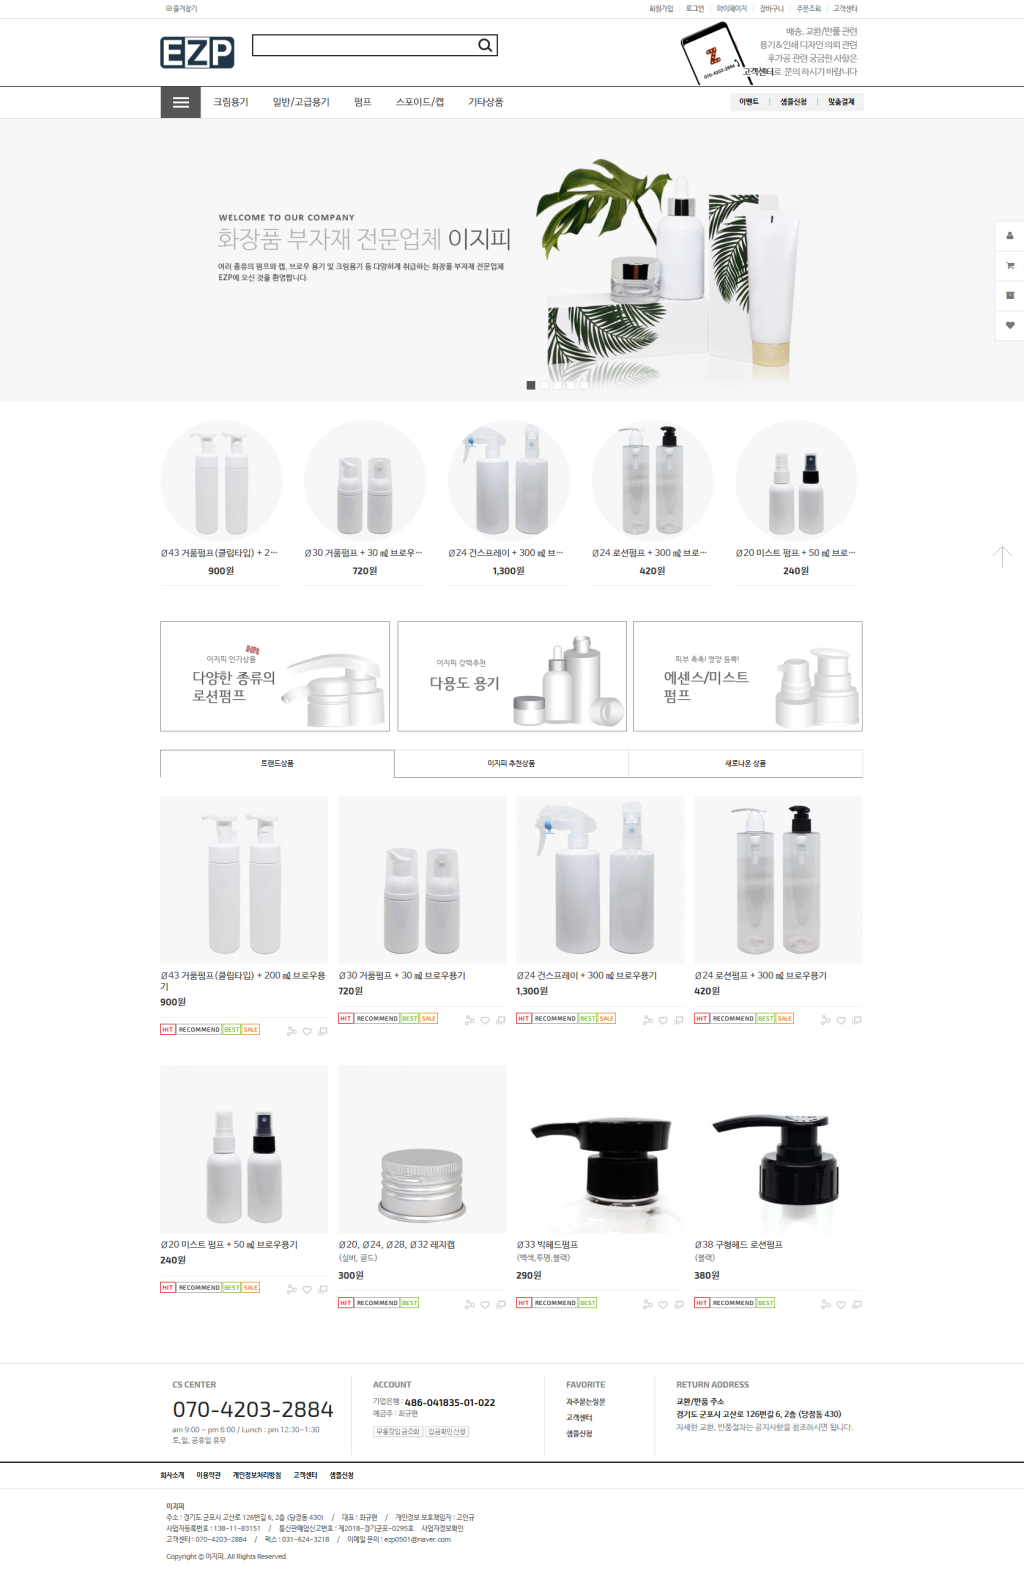Open the user profile side icon
The image size is (1024, 1587).
coord(1009,235)
